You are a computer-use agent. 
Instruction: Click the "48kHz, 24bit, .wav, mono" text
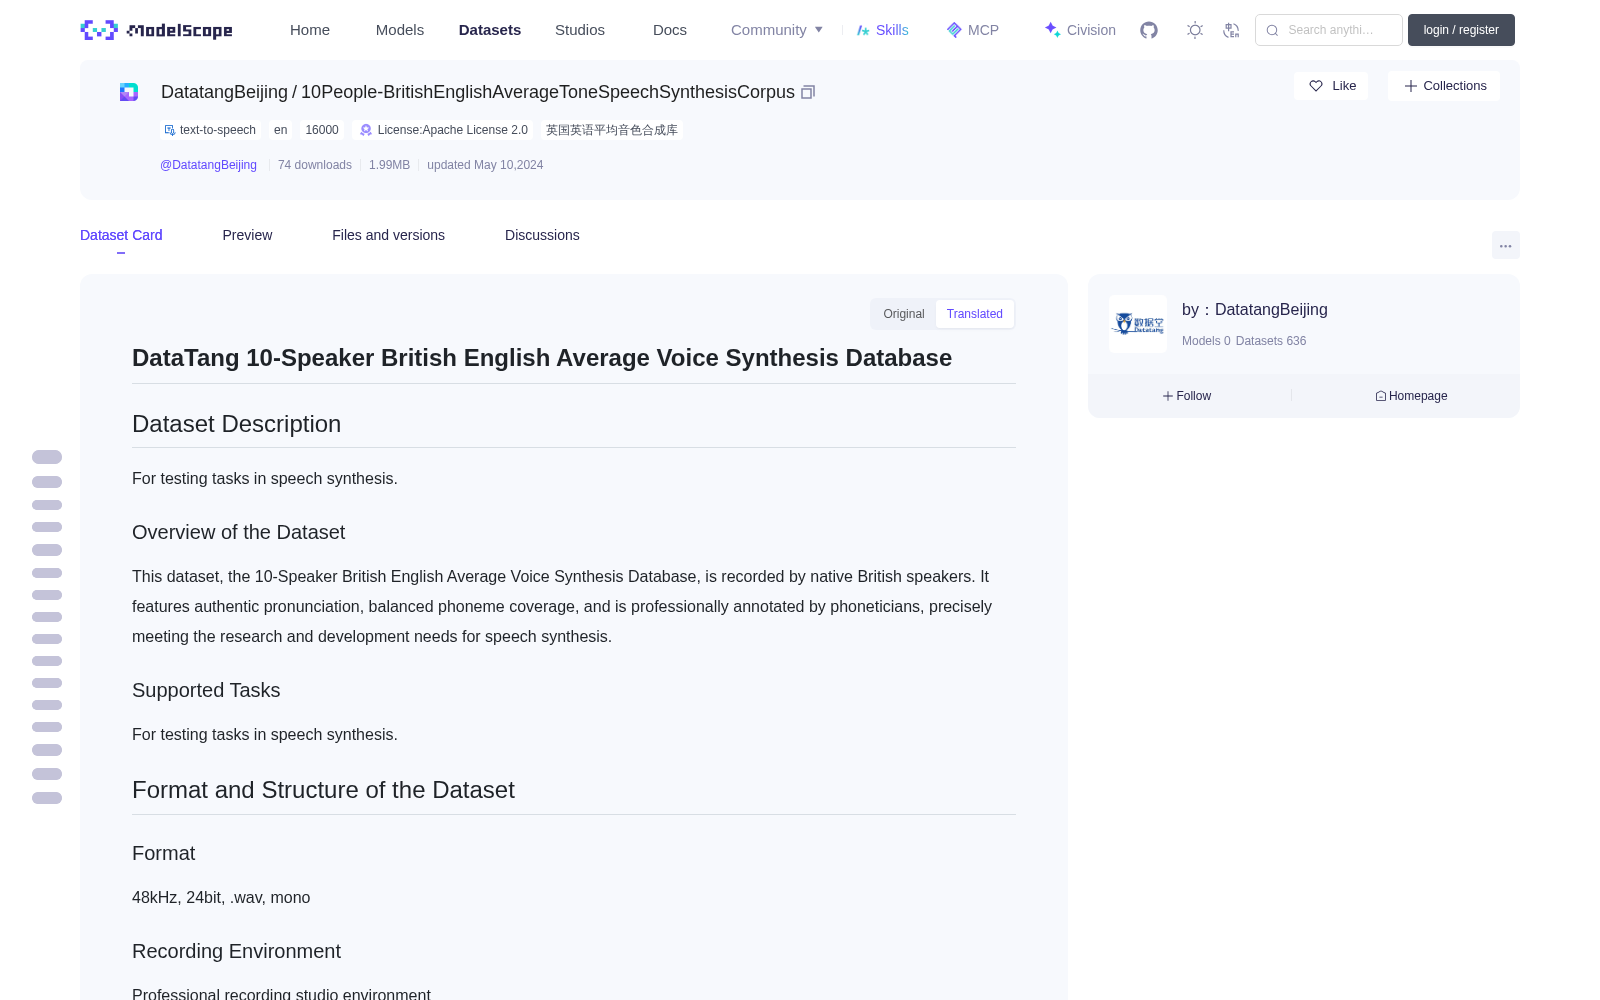(x=221, y=898)
